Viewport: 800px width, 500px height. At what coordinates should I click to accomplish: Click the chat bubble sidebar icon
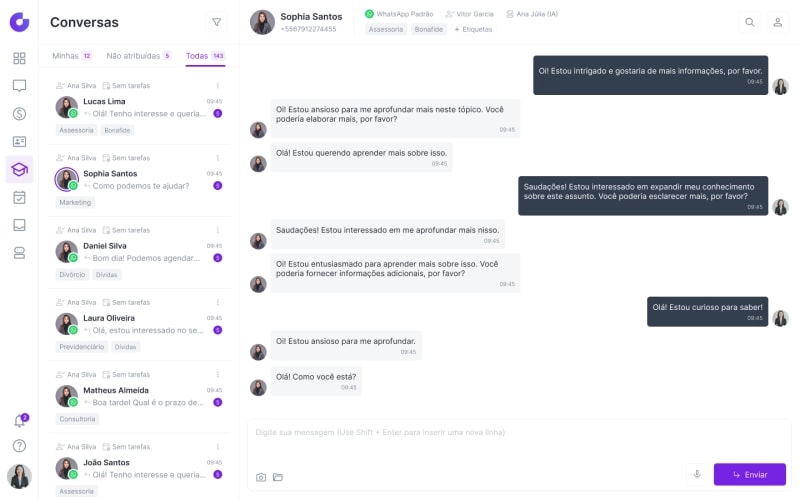(19, 86)
